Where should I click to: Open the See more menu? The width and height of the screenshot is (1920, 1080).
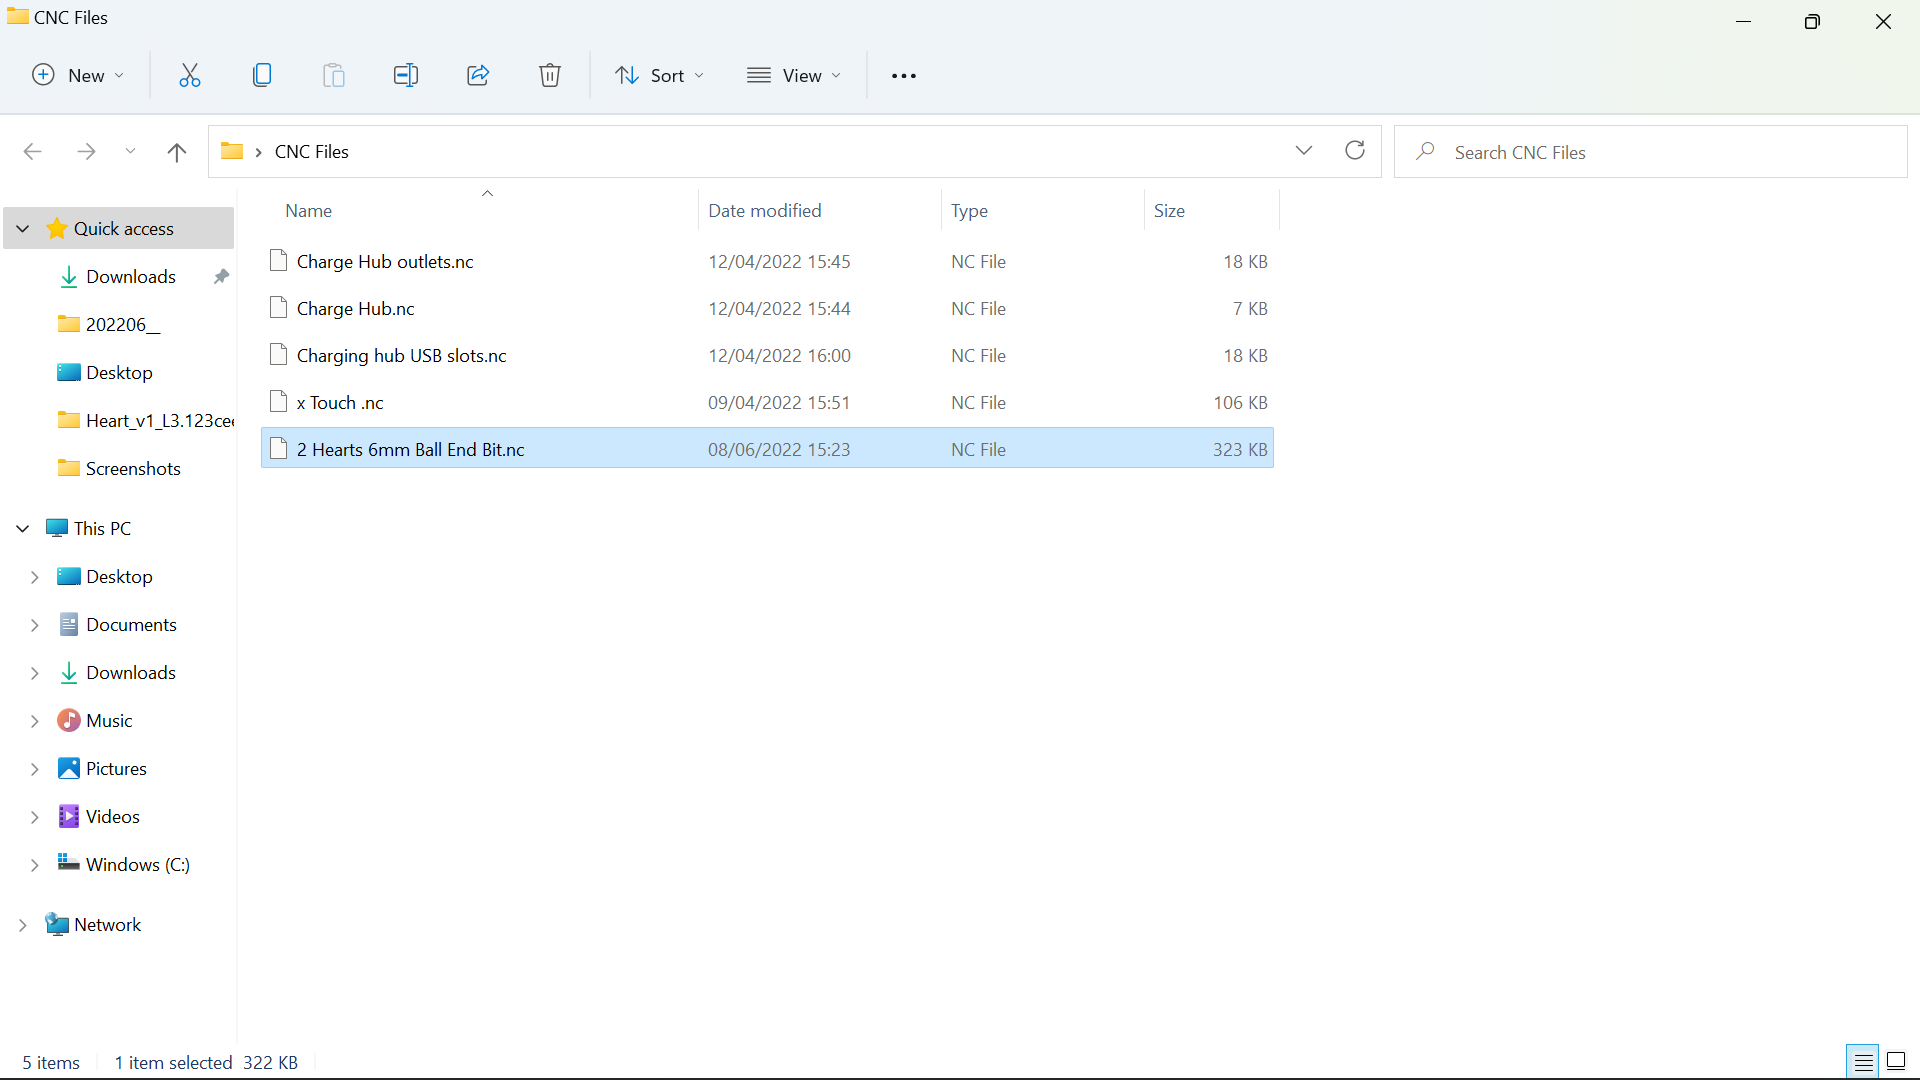pos(903,75)
